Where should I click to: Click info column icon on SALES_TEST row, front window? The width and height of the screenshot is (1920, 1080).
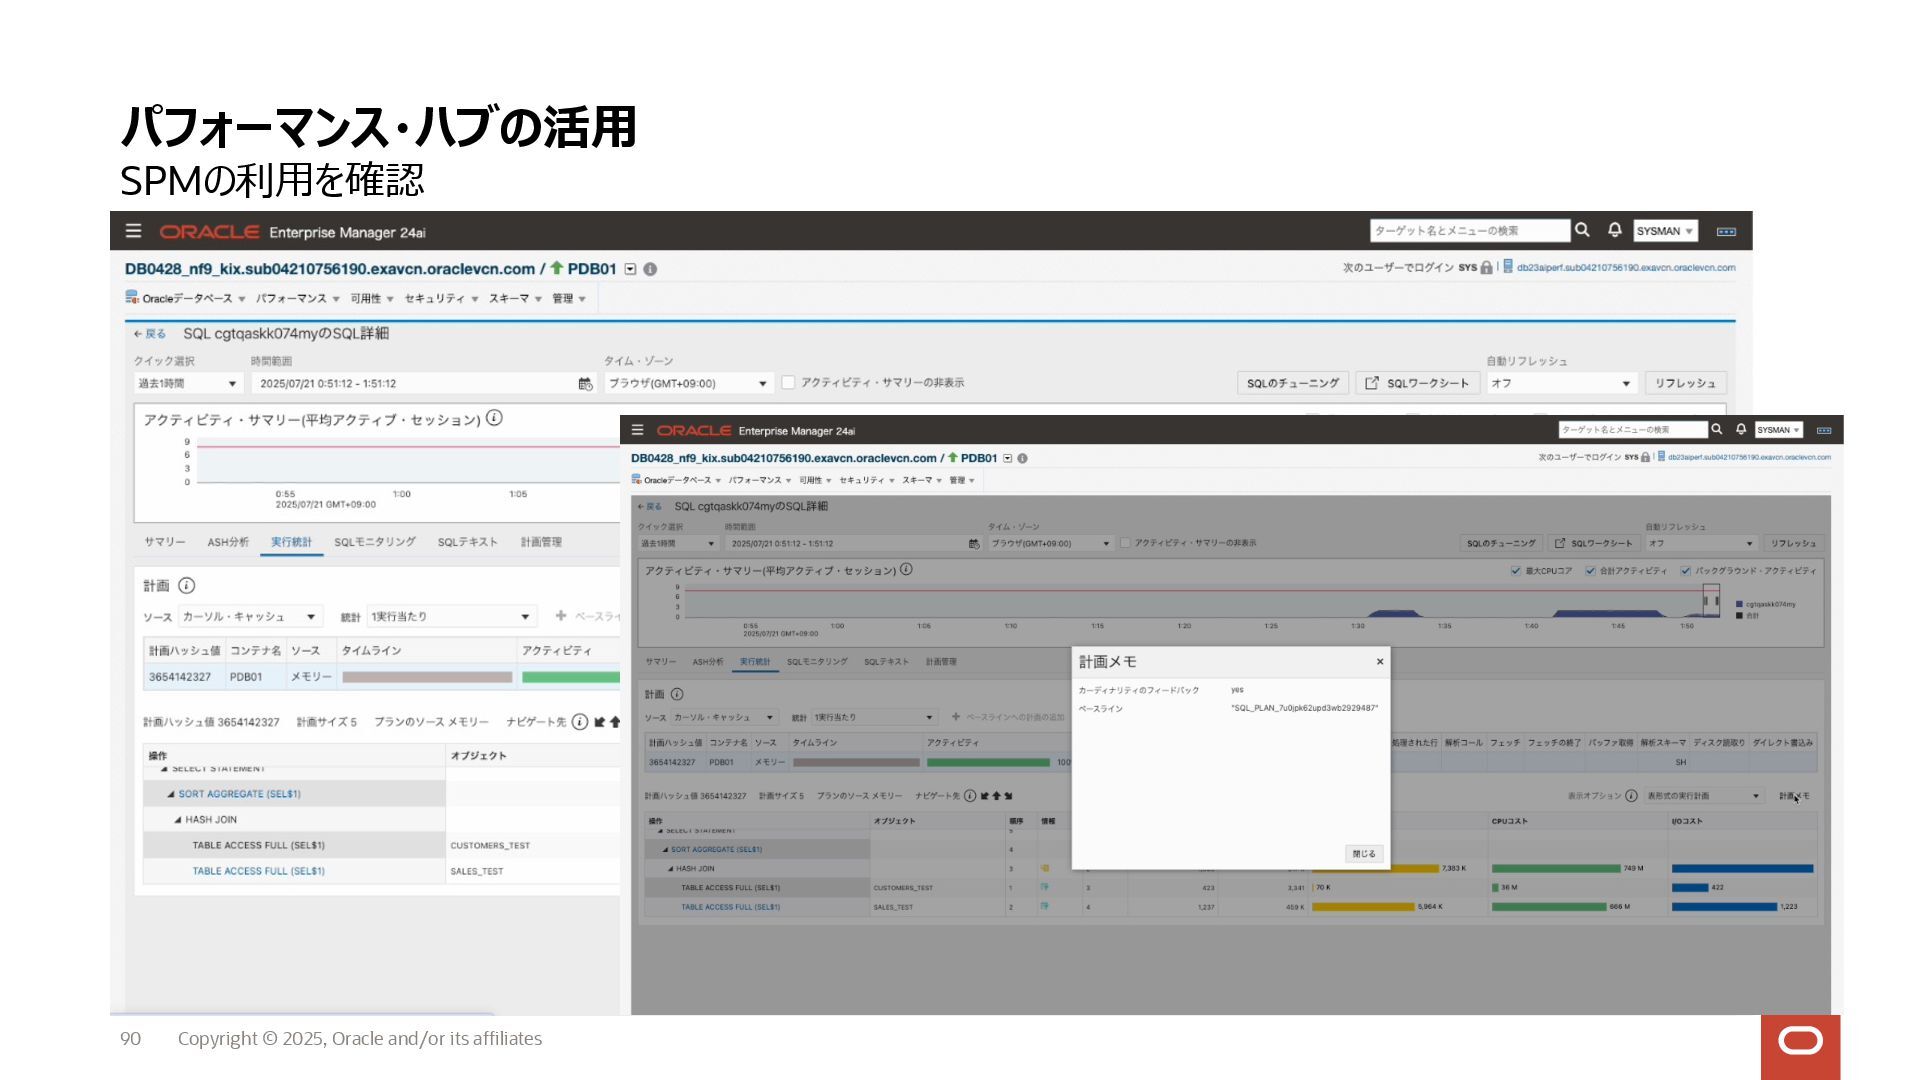tap(1045, 907)
